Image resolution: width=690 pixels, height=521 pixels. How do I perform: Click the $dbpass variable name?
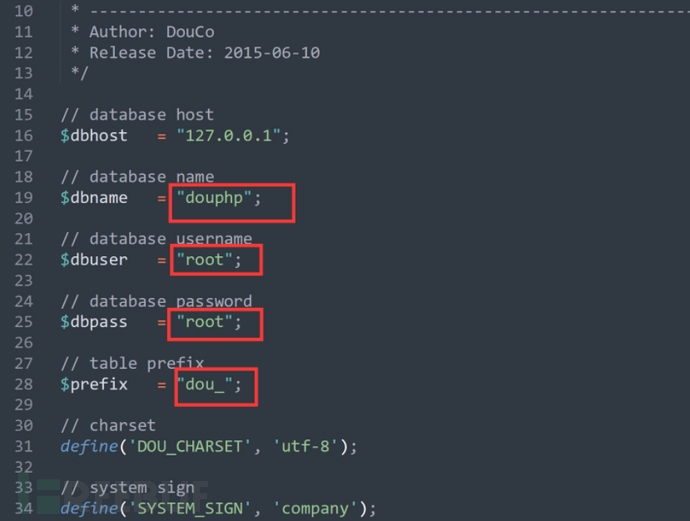tap(94, 322)
